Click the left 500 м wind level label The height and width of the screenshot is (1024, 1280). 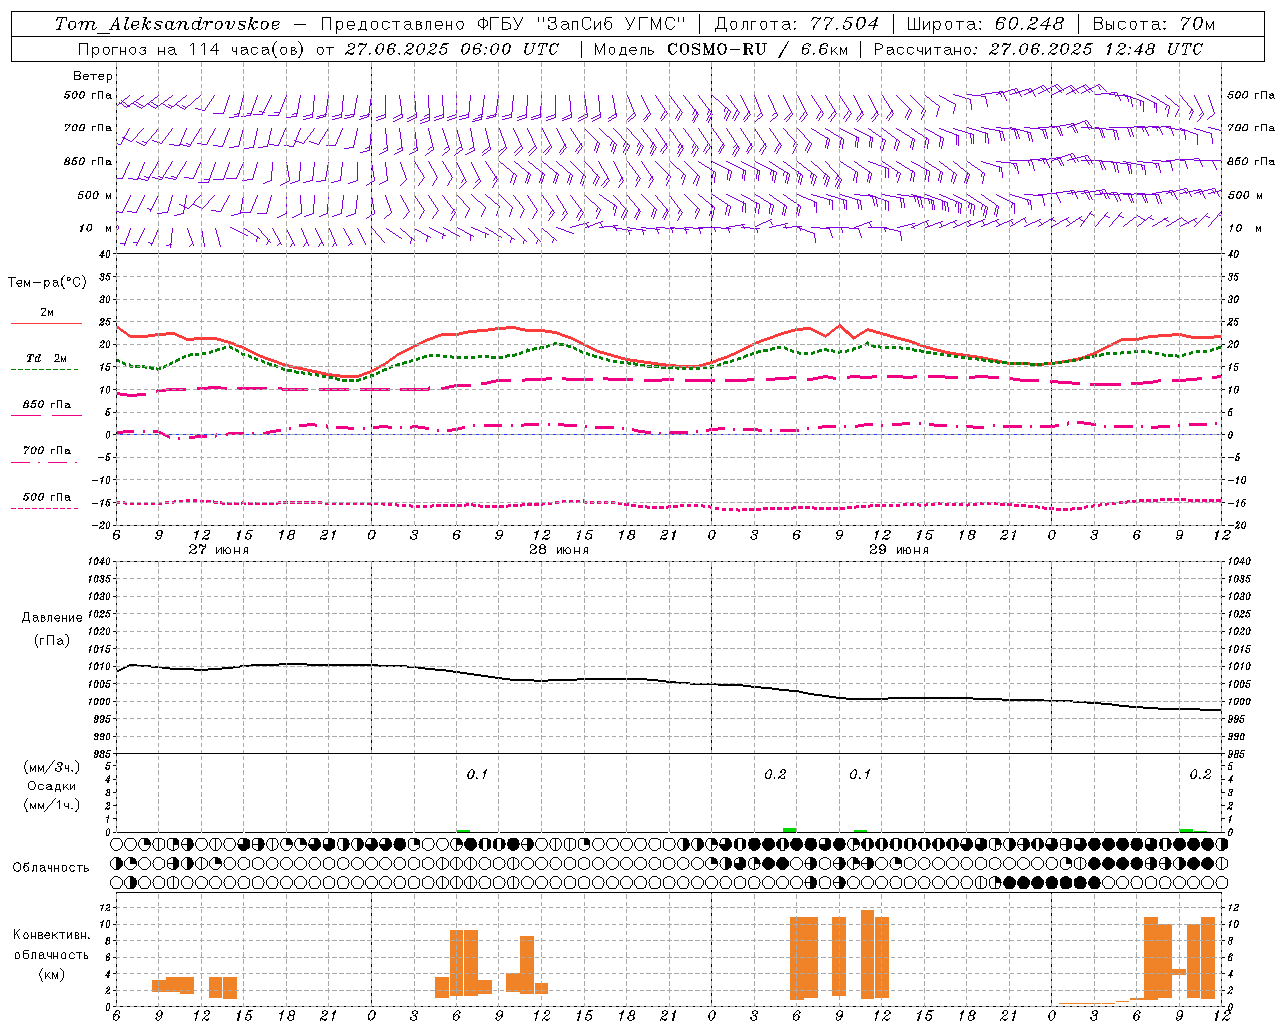point(95,195)
